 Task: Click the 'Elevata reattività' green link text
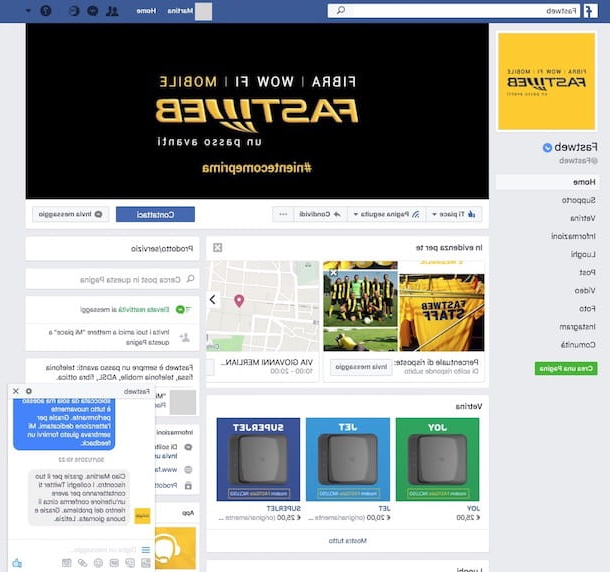144,310
